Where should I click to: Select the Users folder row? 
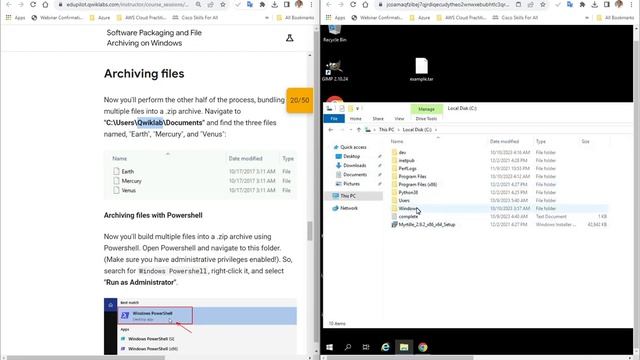coord(499,200)
